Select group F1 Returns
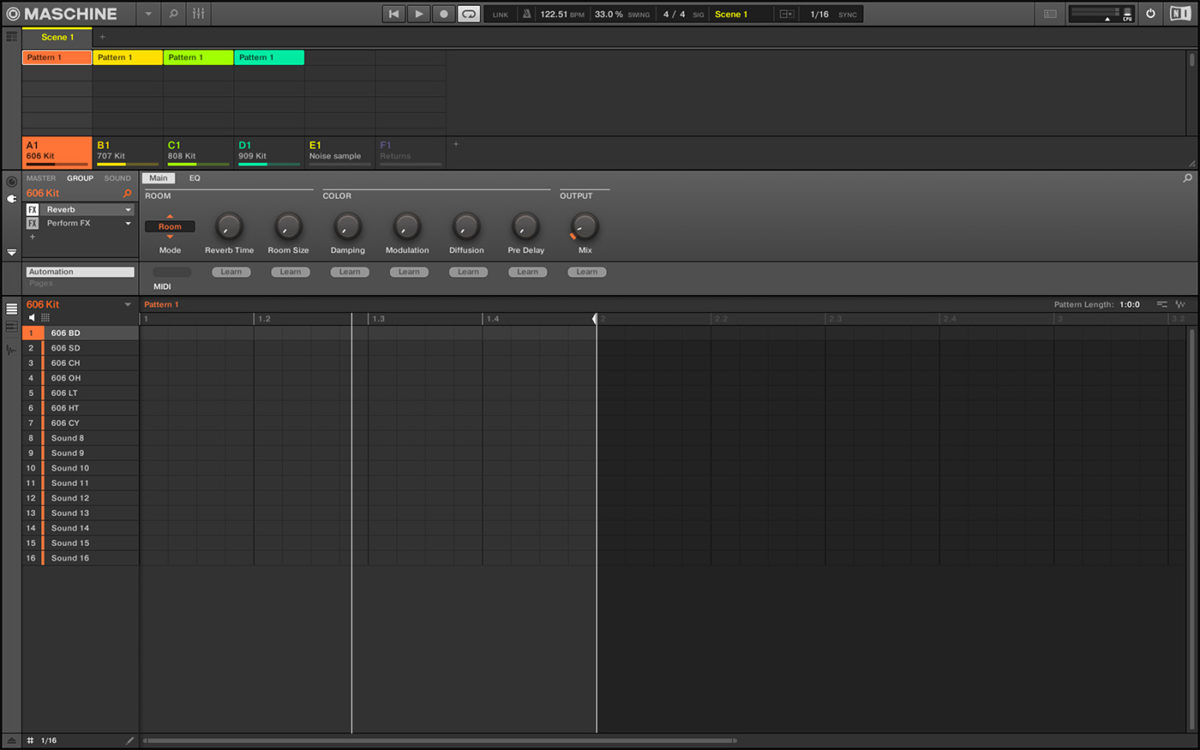Image resolution: width=1200 pixels, height=750 pixels. (x=410, y=151)
